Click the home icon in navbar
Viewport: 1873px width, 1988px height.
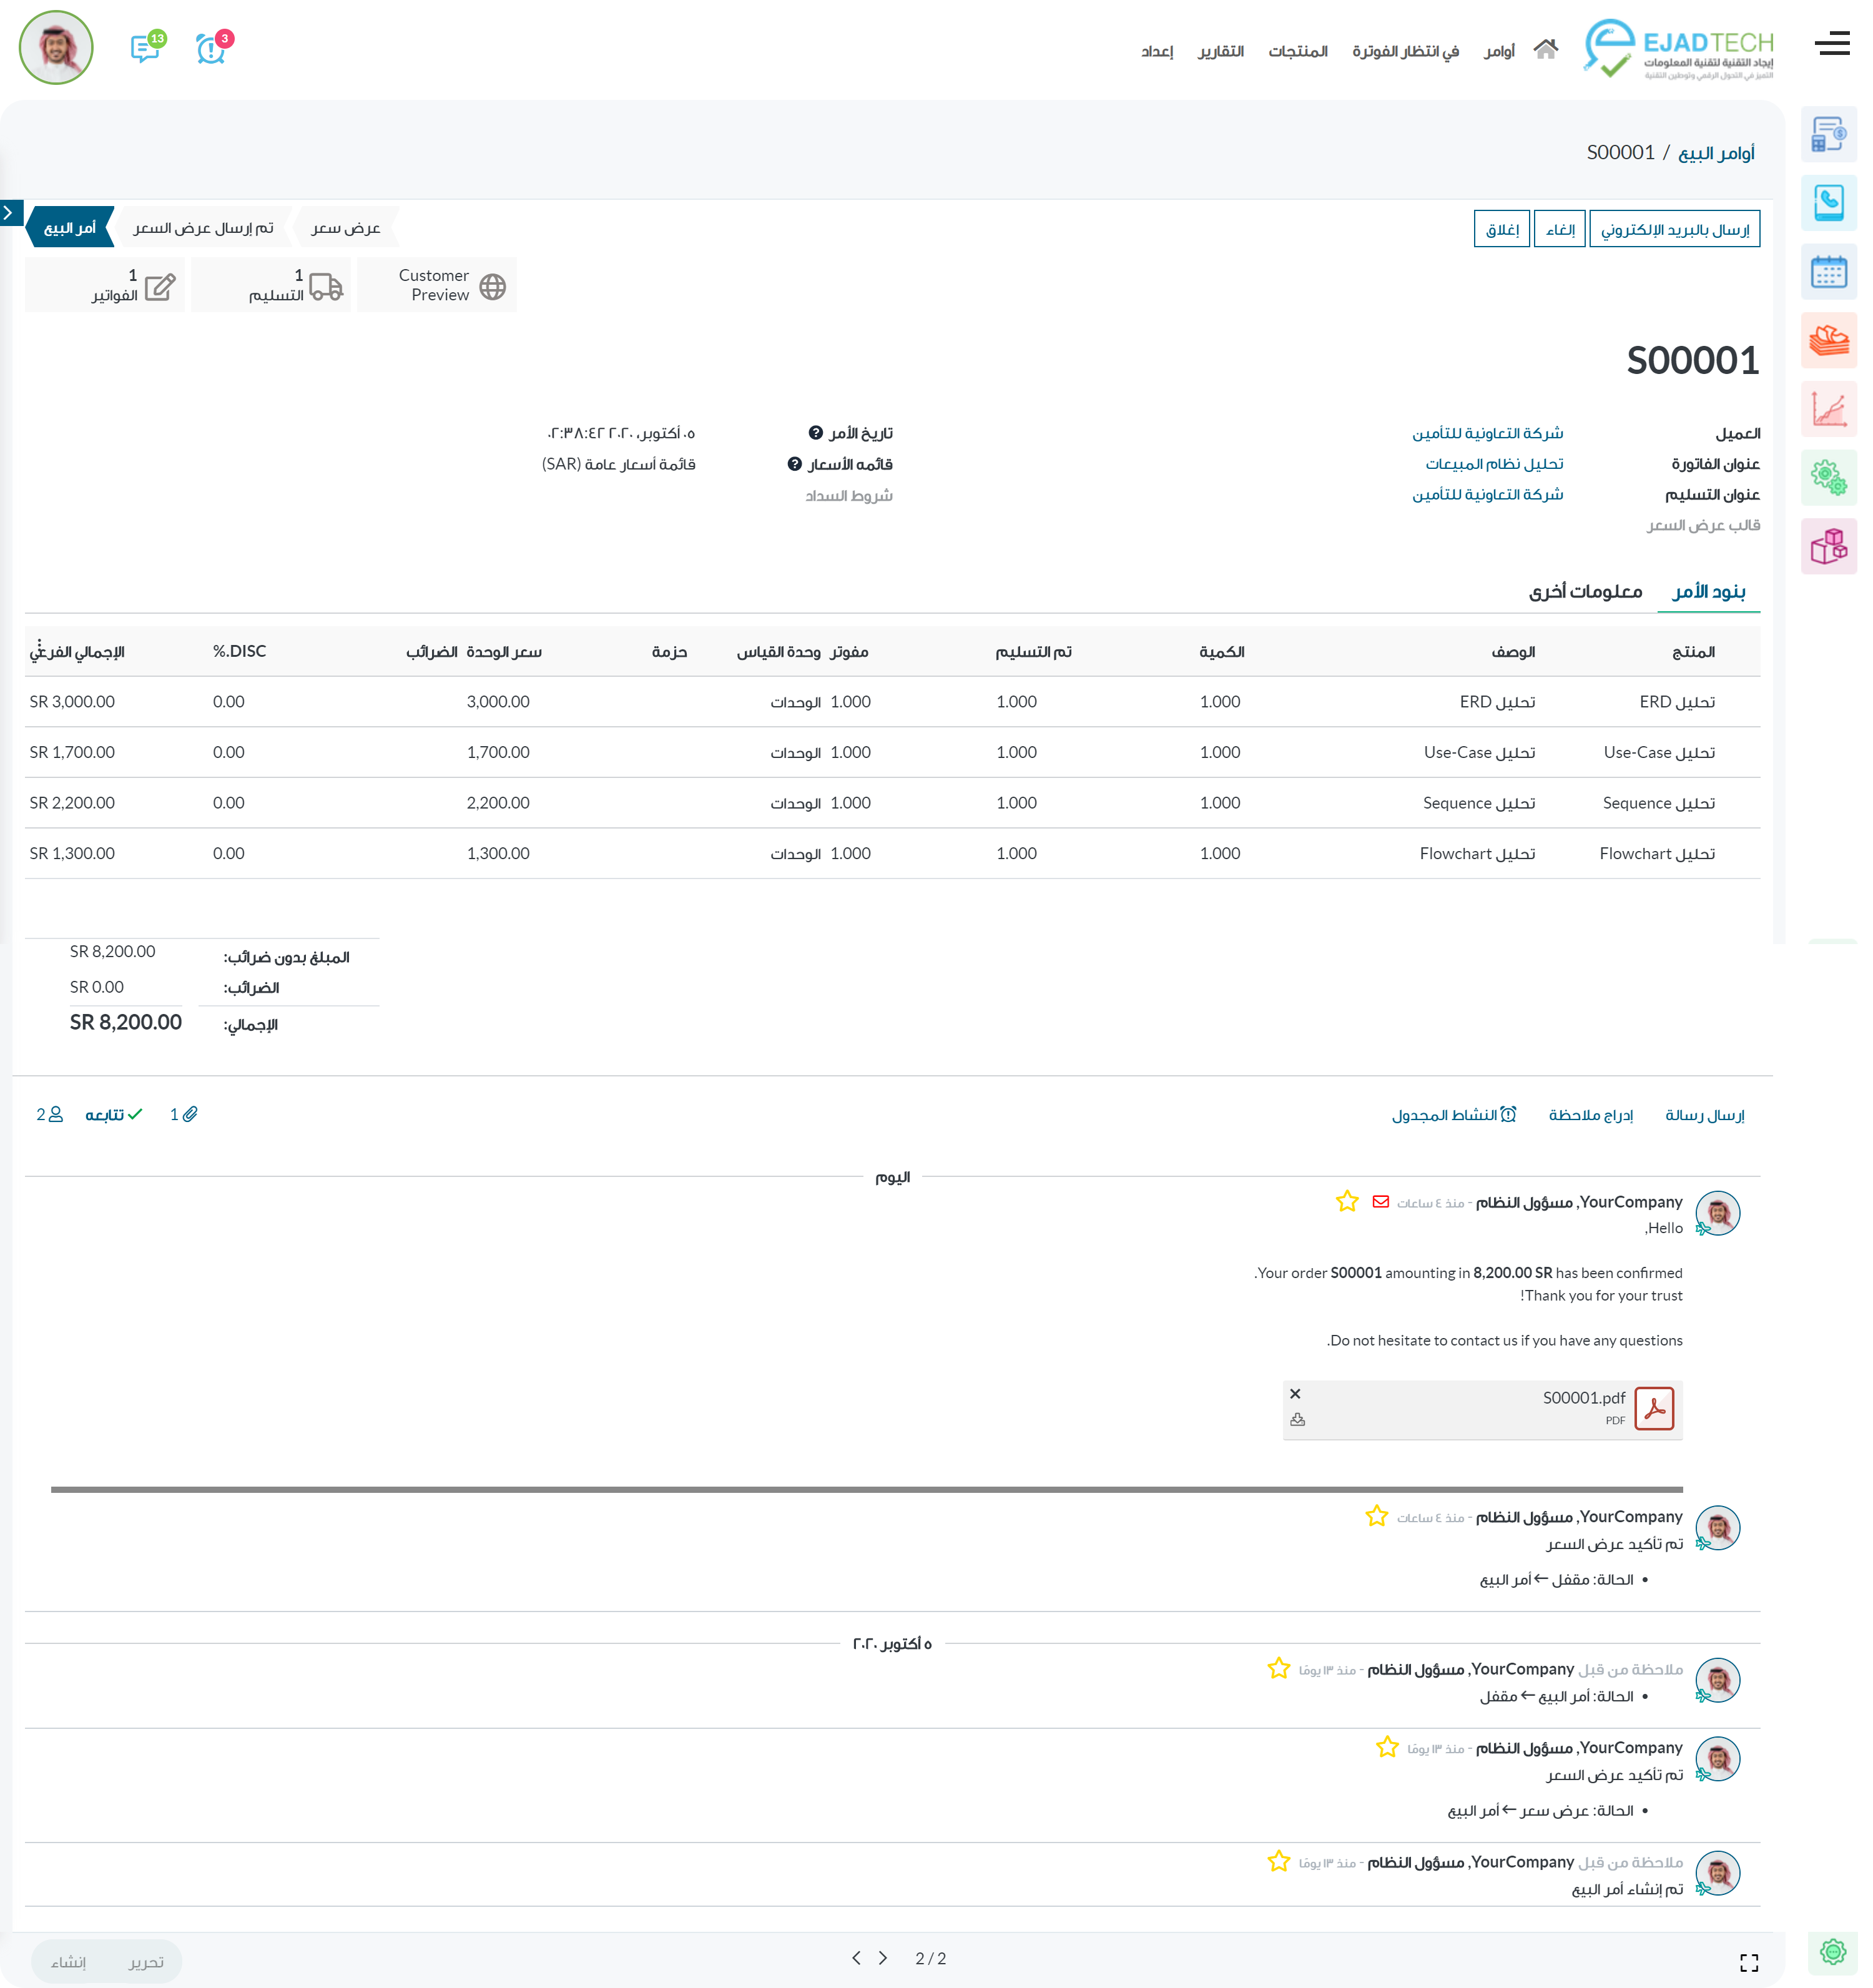tap(1545, 49)
